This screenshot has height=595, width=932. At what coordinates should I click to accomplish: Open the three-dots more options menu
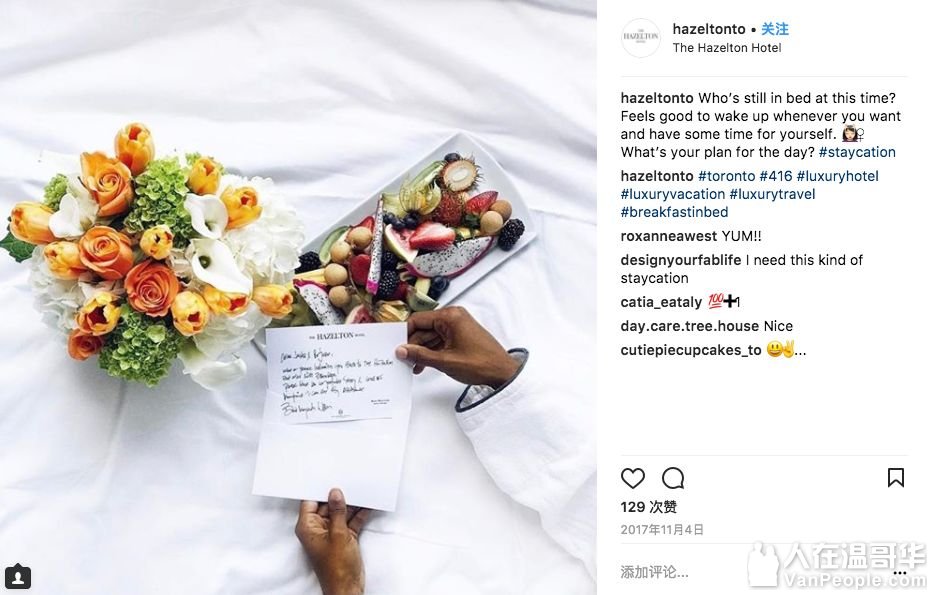tap(900, 573)
